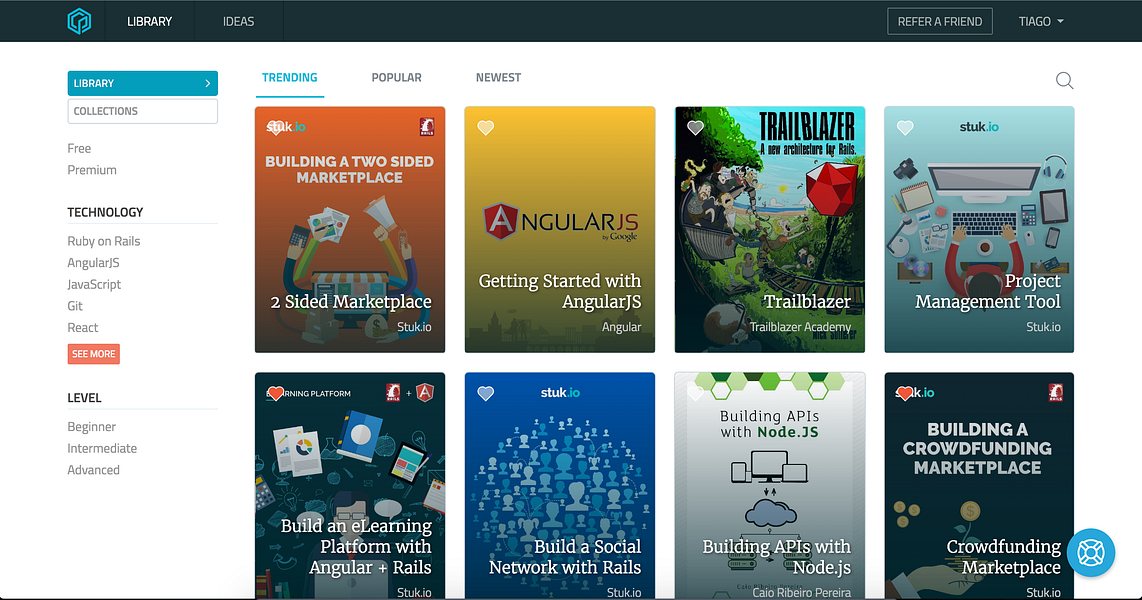This screenshot has width=1142, height=600.
Task: Filter by Premium content
Action: click(92, 170)
